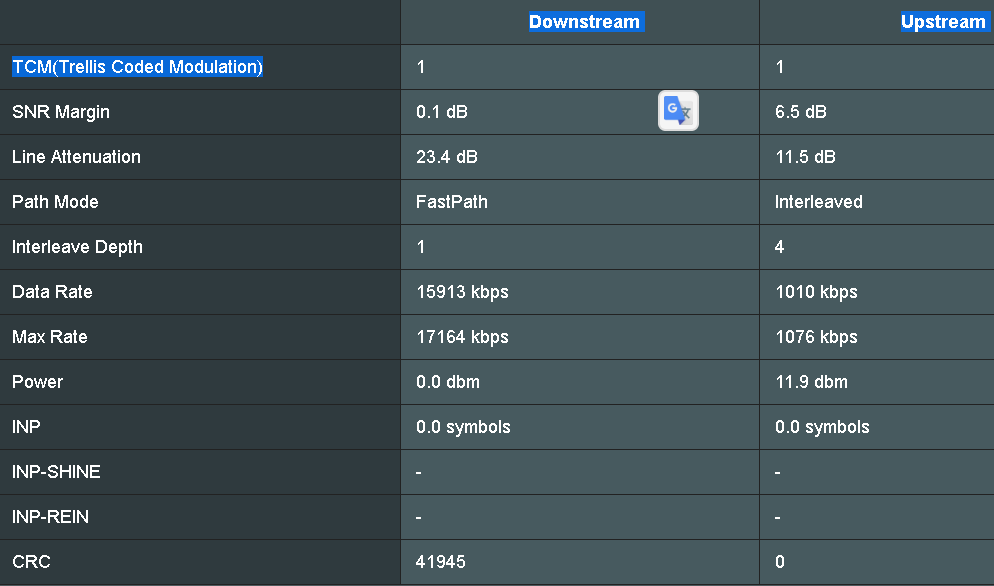The height and width of the screenshot is (586, 994).
Task: Click the FastPath downstream value
Action: [452, 202]
